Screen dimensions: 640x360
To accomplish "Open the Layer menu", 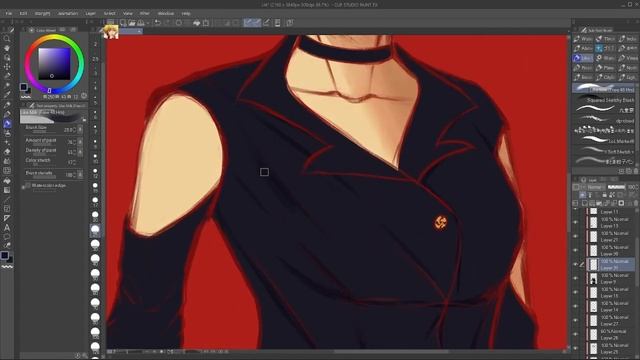I will coord(91,13).
